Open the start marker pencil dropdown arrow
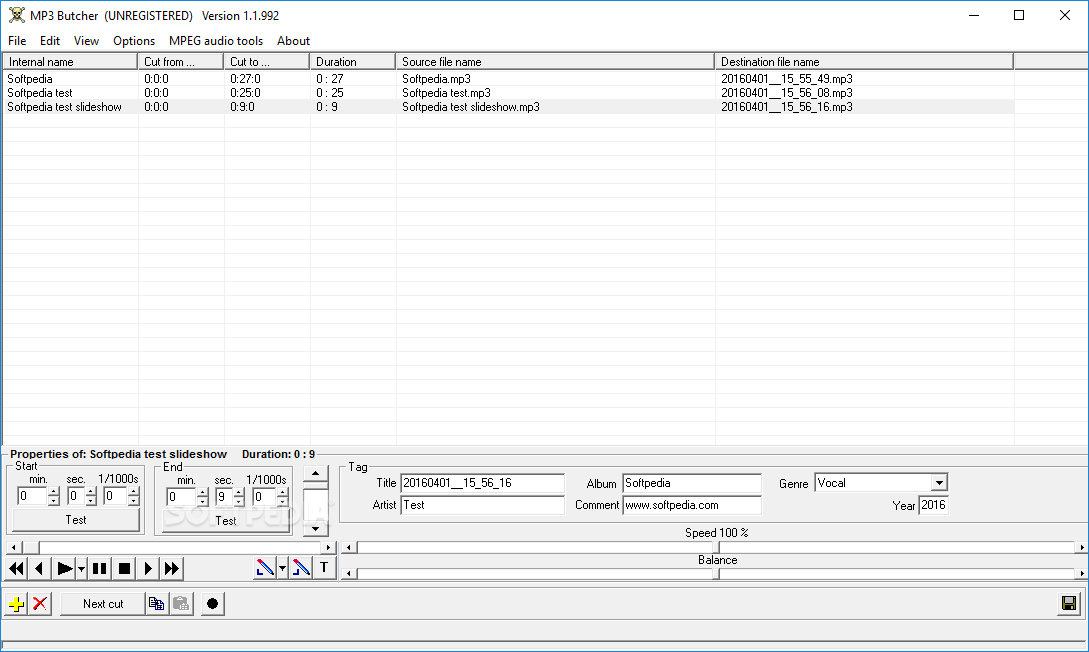 pos(283,568)
